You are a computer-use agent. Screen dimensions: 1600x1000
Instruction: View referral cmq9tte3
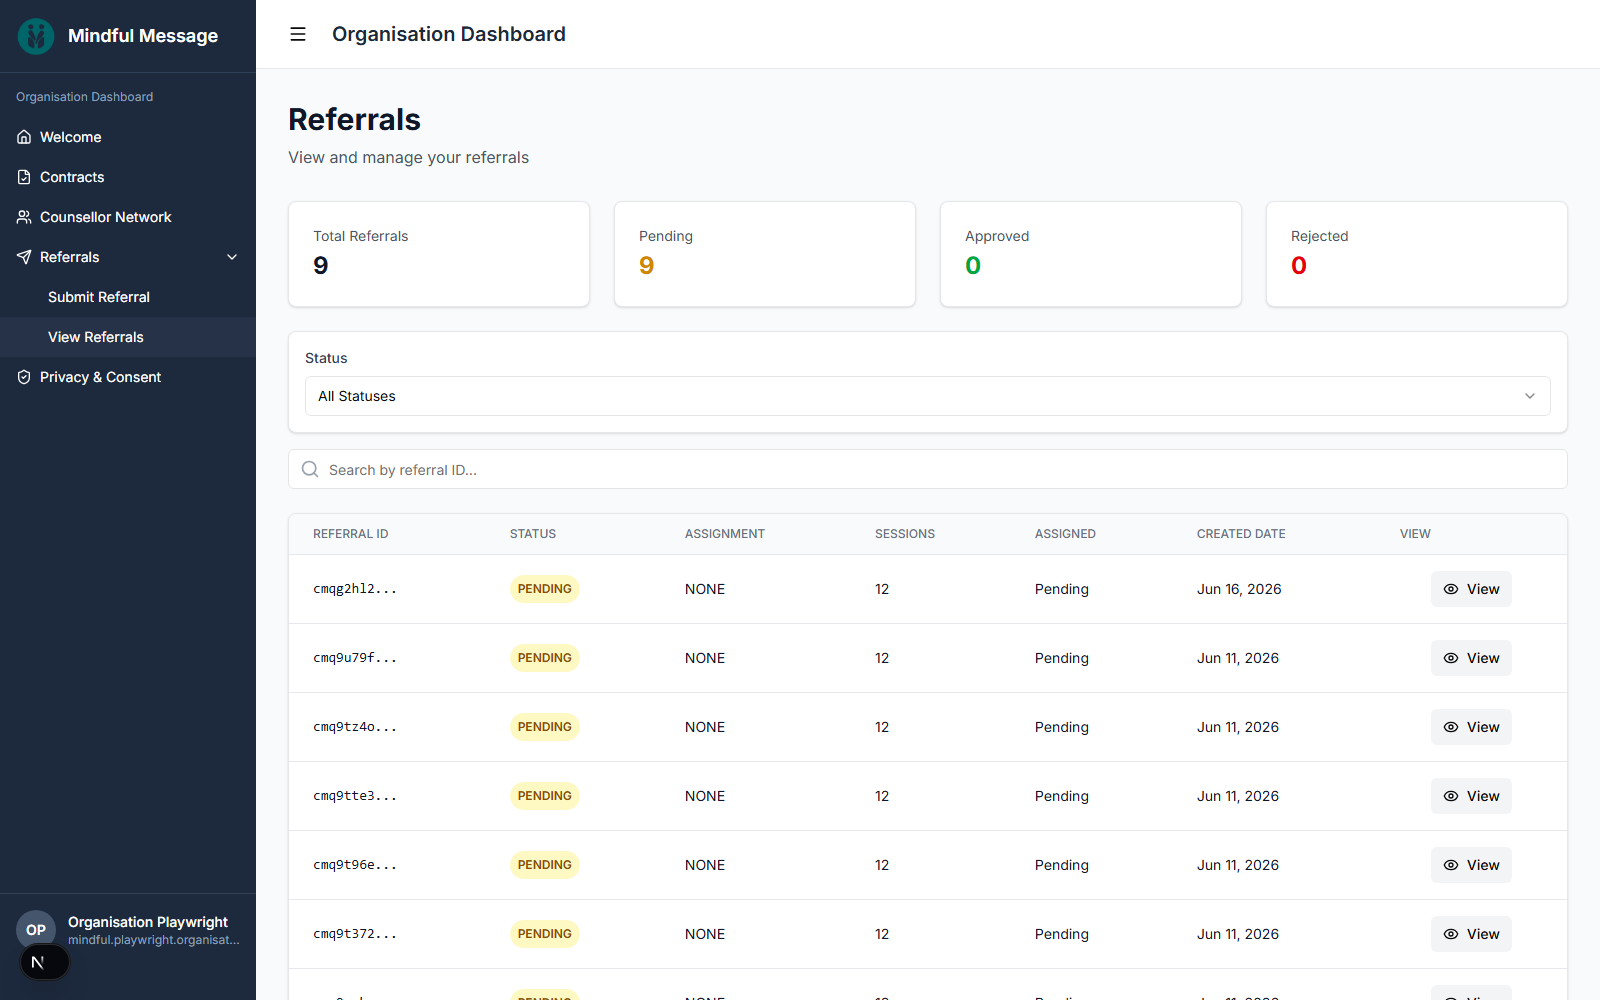click(1471, 796)
